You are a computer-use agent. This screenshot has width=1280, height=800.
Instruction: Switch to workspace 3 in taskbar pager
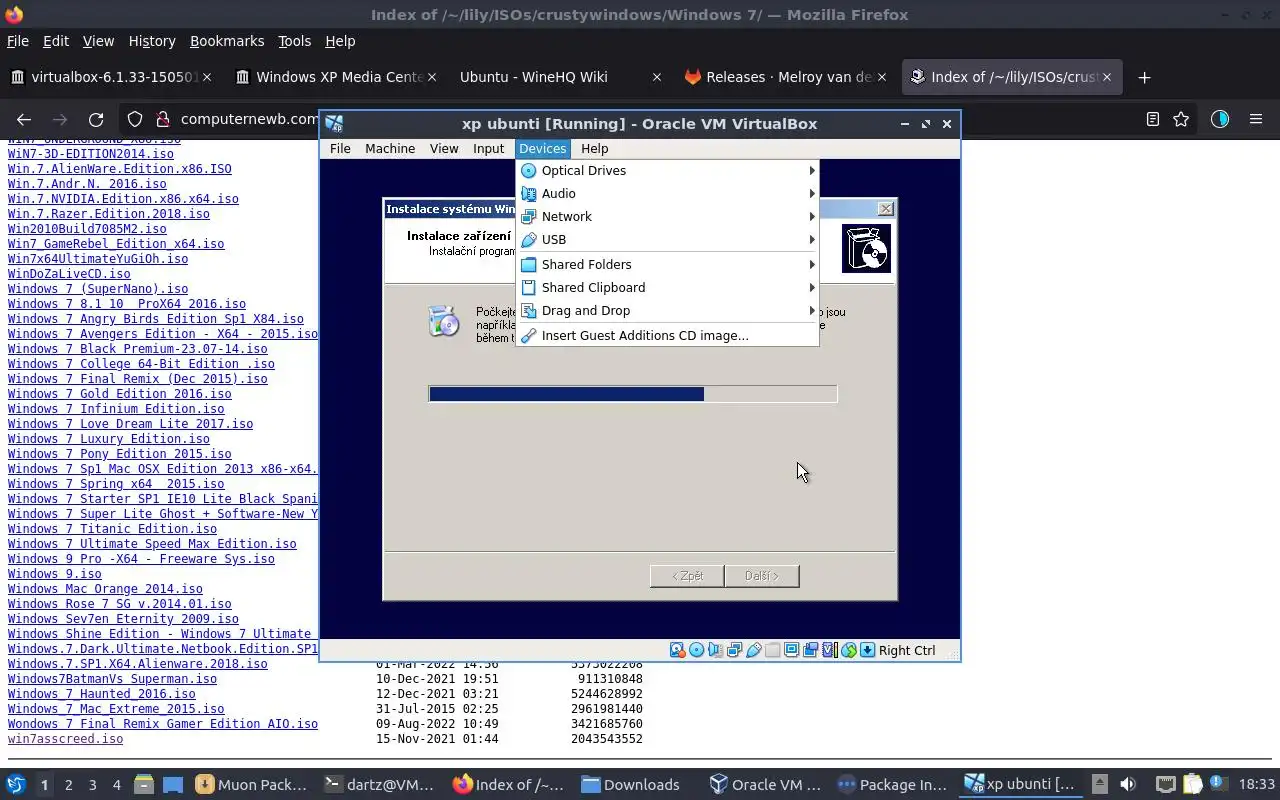tap(92, 784)
